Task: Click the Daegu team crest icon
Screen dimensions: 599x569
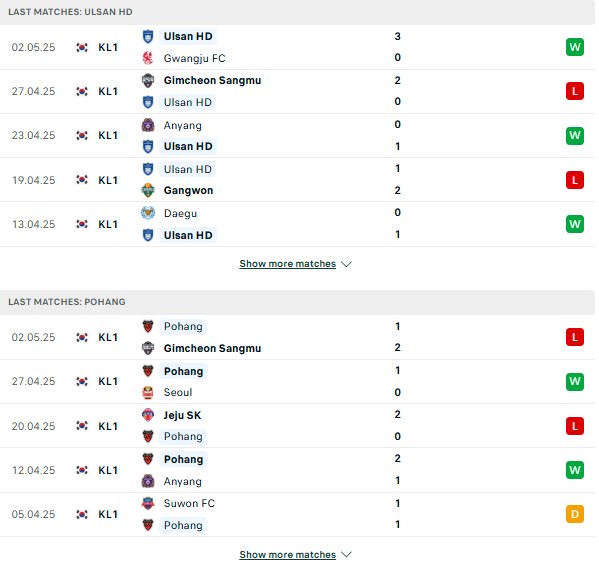Action: (148, 213)
